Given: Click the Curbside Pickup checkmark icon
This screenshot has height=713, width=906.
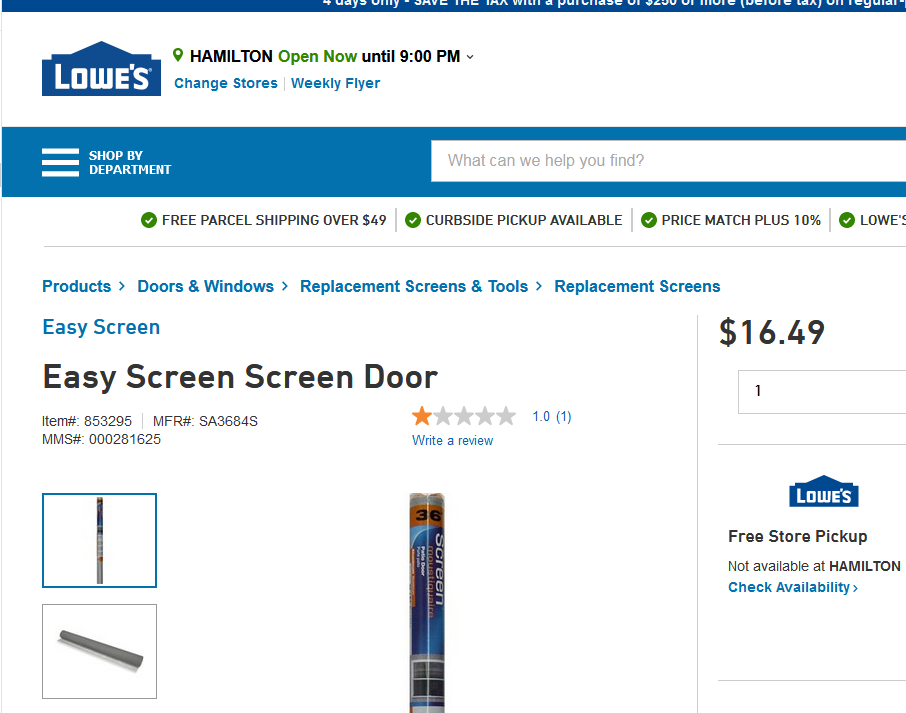Looking at the screenshot, I should [413, 220].
